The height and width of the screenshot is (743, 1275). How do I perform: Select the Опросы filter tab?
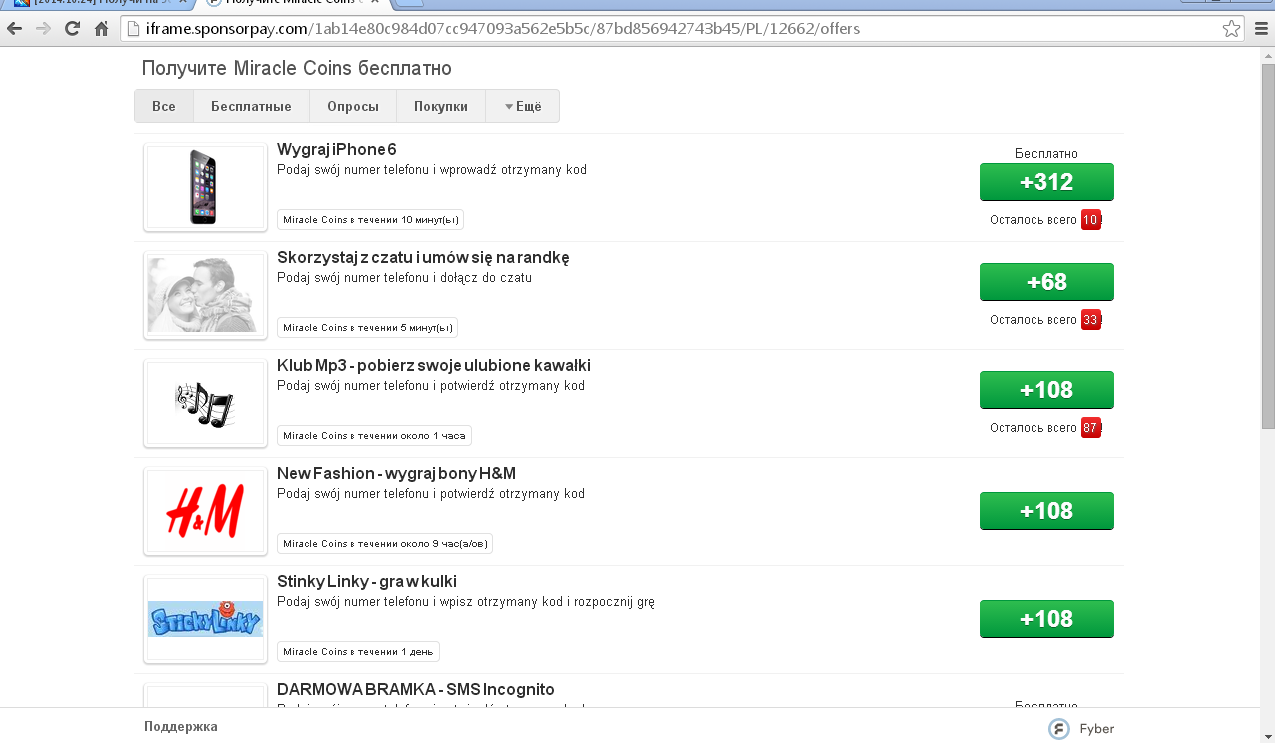353,106
